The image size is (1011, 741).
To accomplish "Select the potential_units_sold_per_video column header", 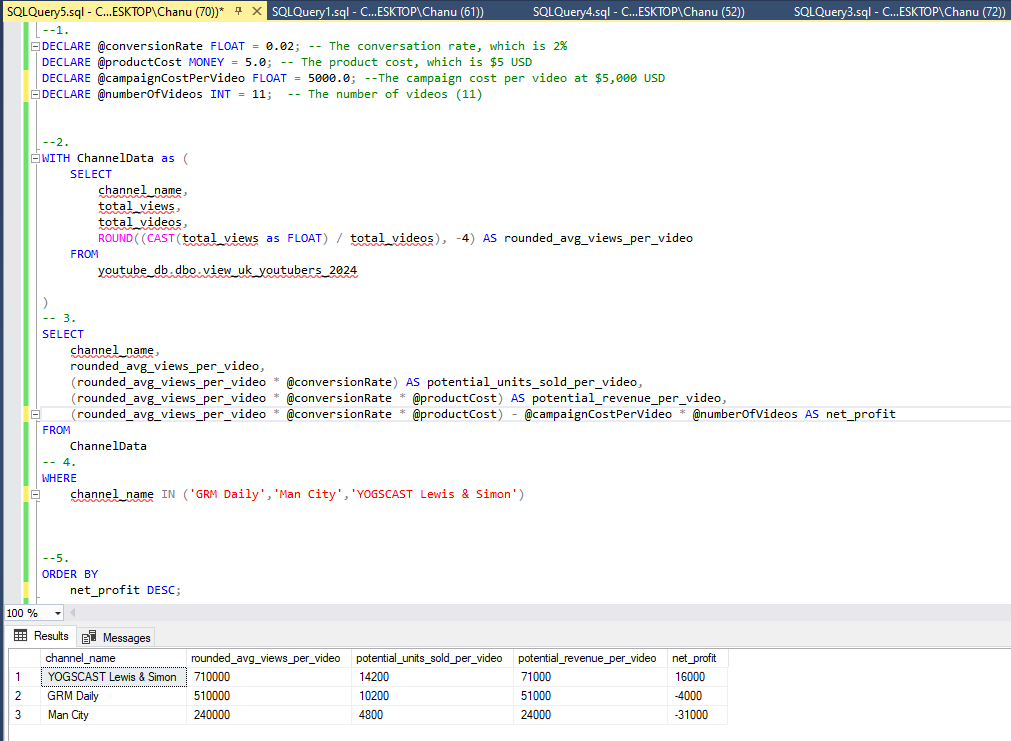I will click(x=433, y=658).
